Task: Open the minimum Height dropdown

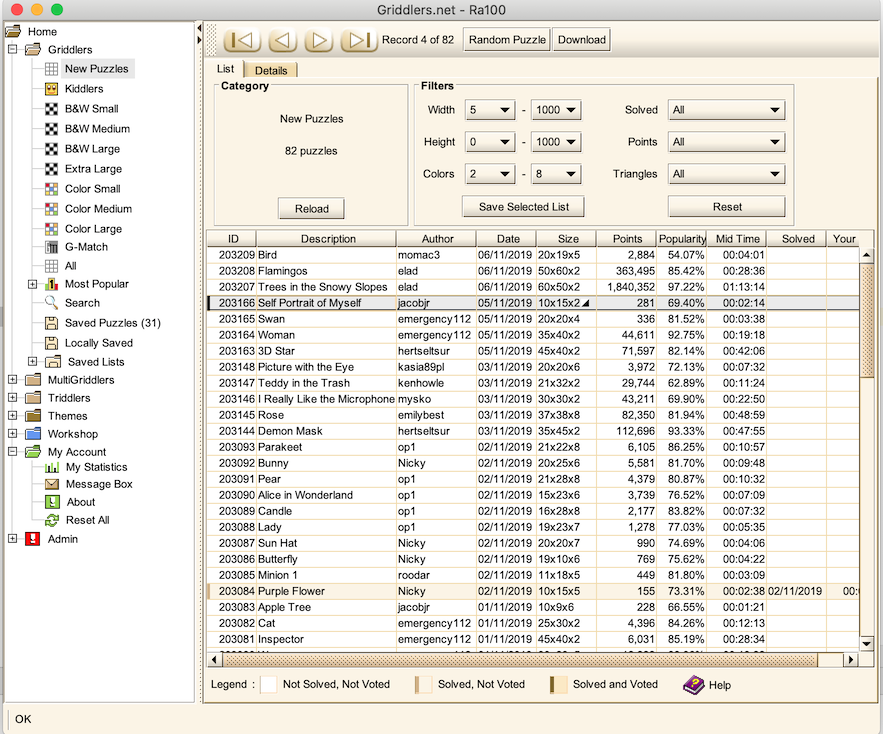Action: 489,142
